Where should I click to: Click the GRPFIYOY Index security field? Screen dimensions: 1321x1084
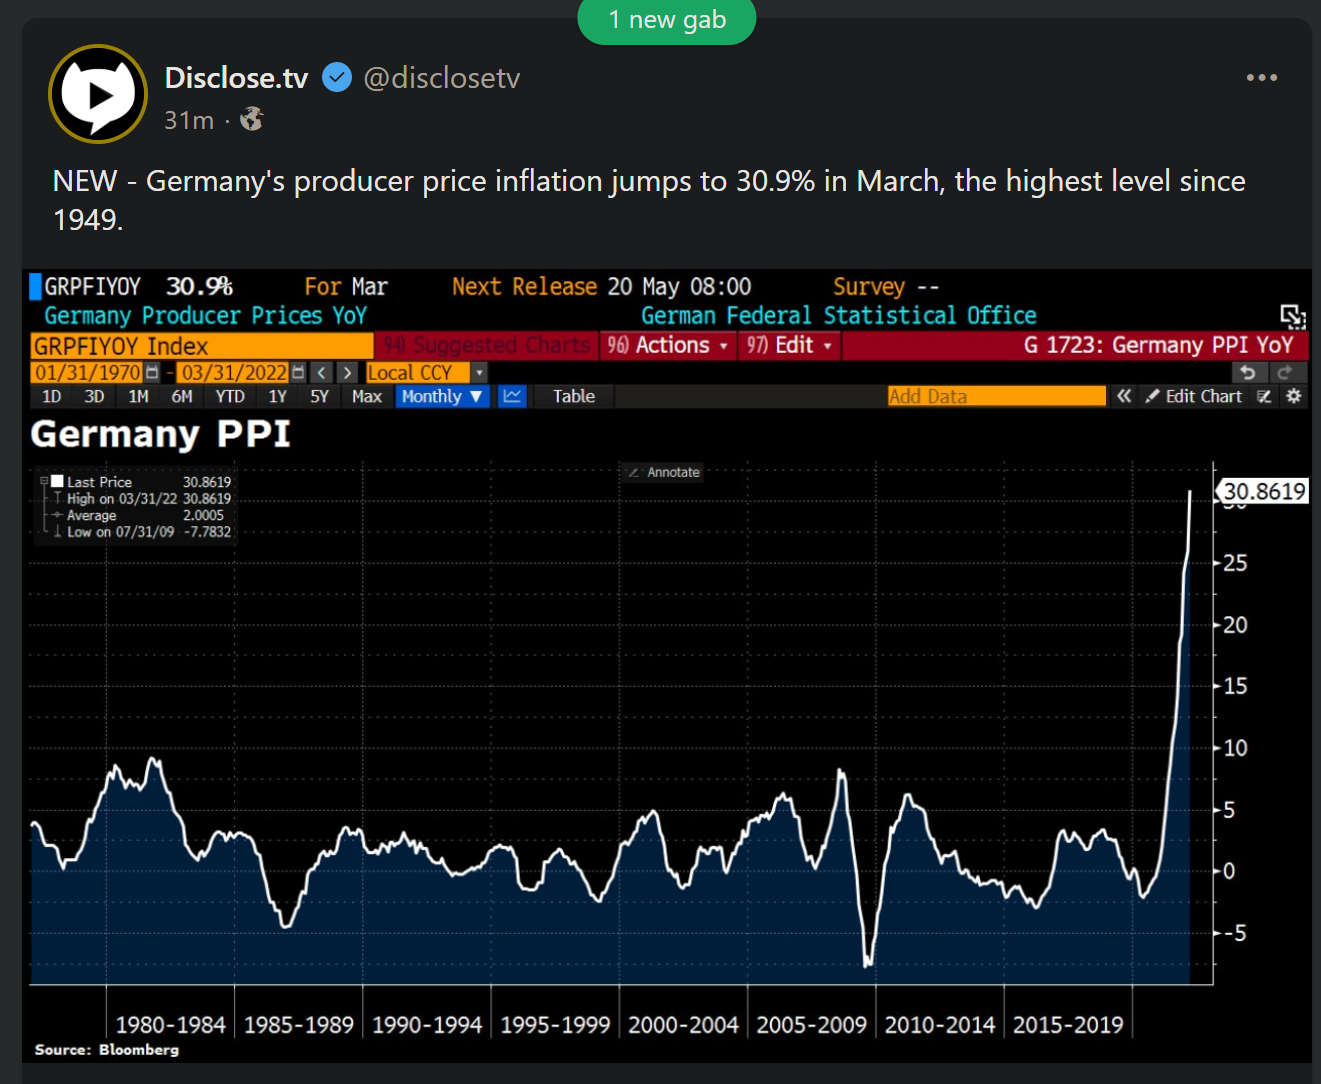202,346
